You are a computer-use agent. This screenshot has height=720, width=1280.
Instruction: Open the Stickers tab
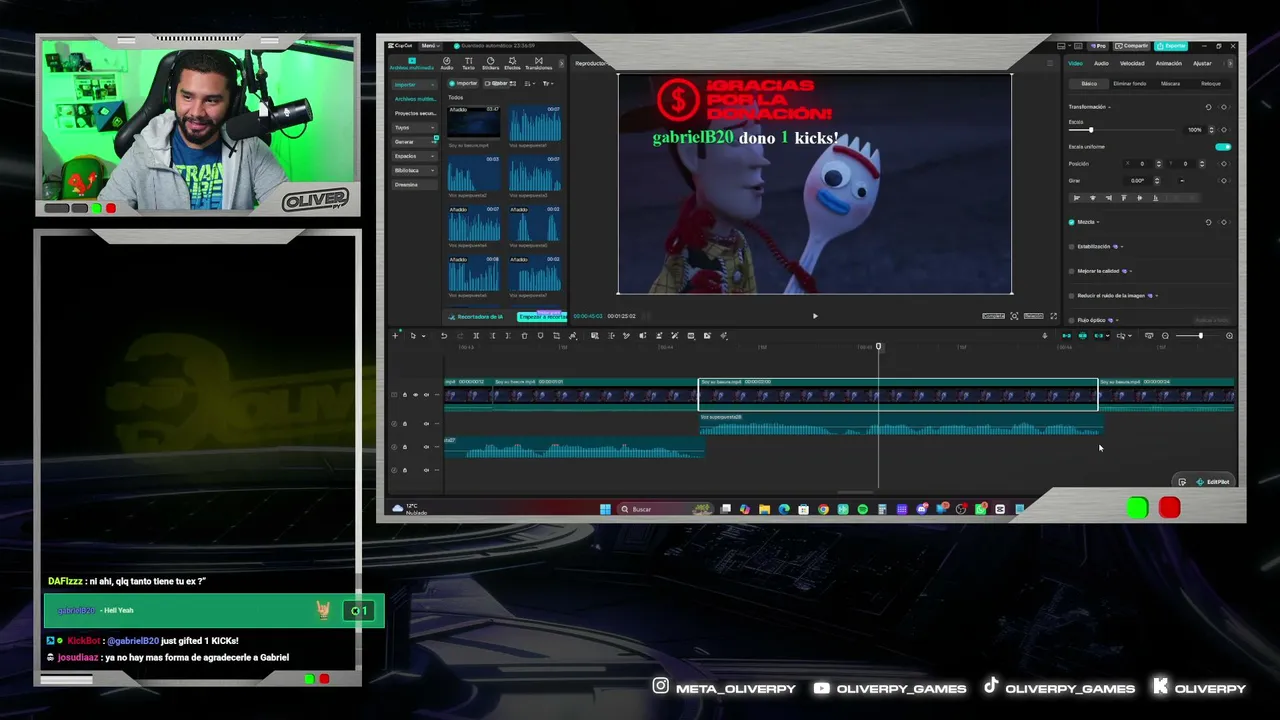tap(490, 64)
